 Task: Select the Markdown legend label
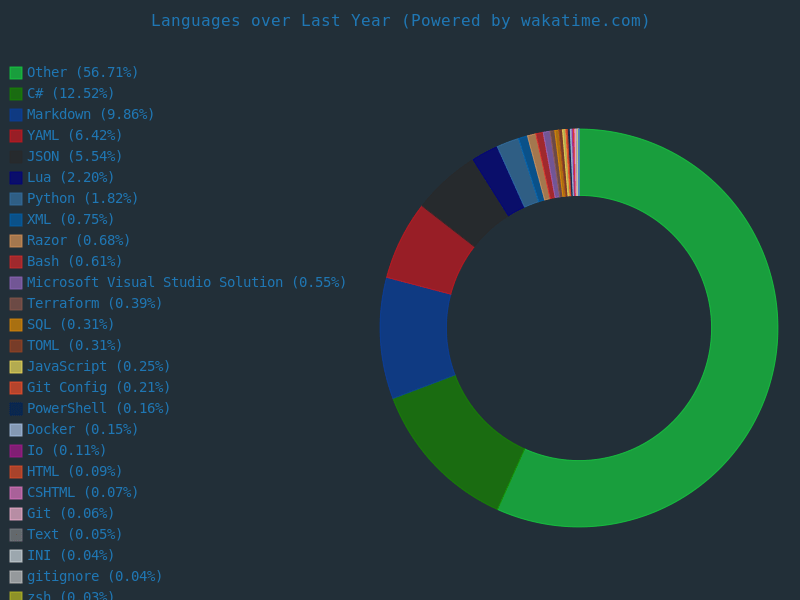point(90,115)
